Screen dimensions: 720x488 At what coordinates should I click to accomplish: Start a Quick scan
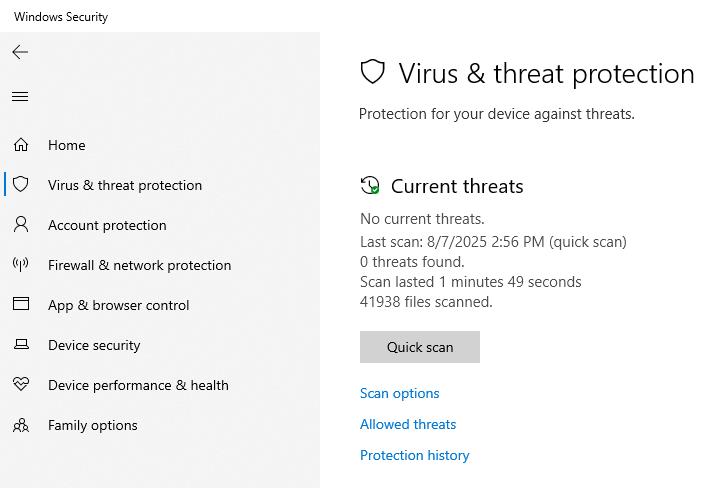(420, 347)
